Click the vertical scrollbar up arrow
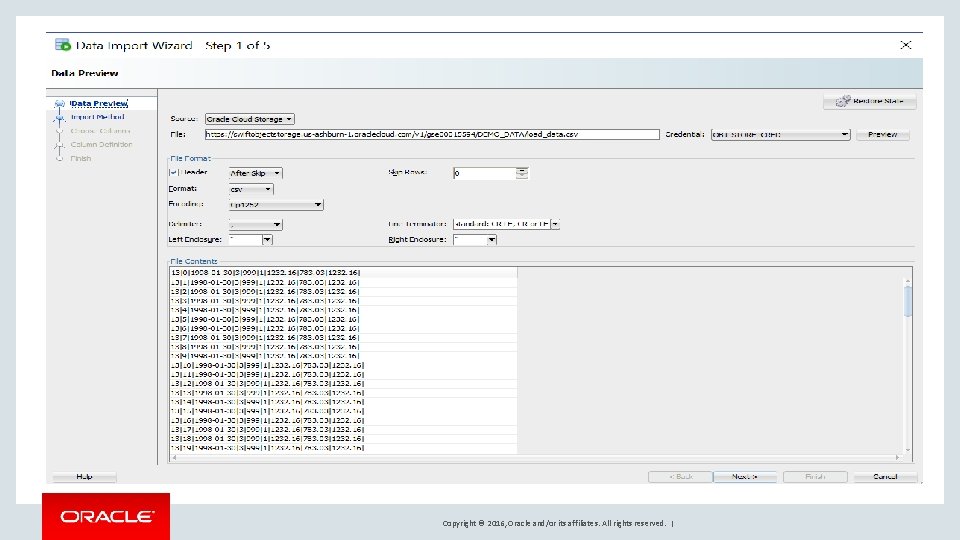960x540 pixels. (x=907, y=281)
